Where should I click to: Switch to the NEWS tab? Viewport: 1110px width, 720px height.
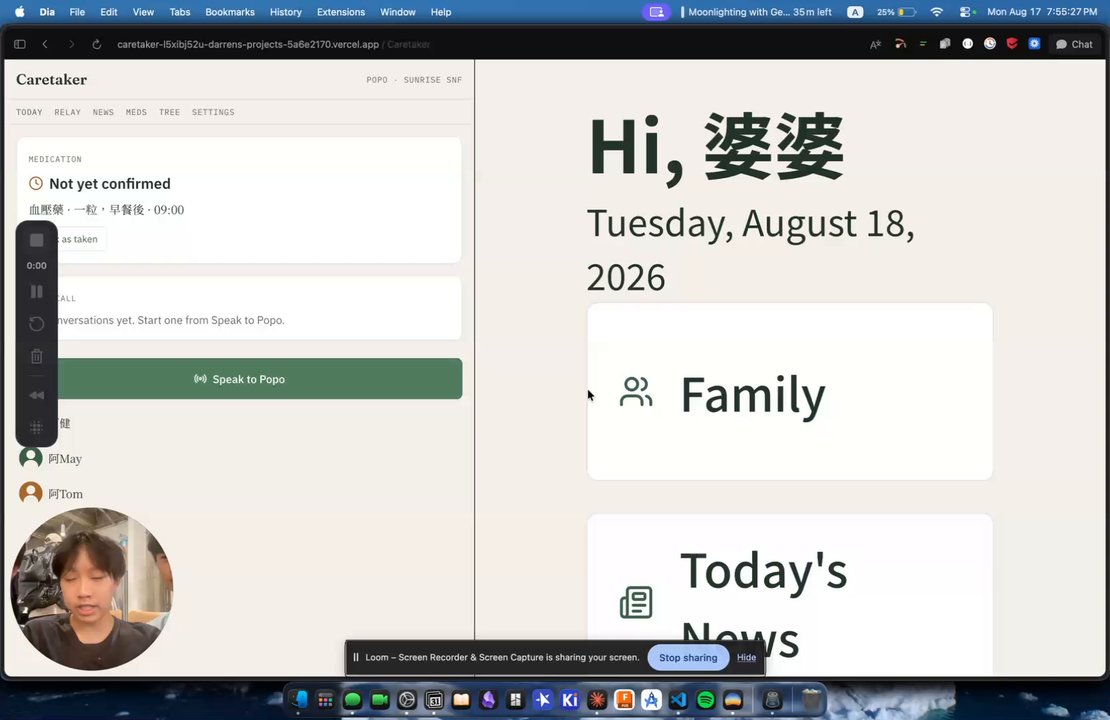pos(103,112)
